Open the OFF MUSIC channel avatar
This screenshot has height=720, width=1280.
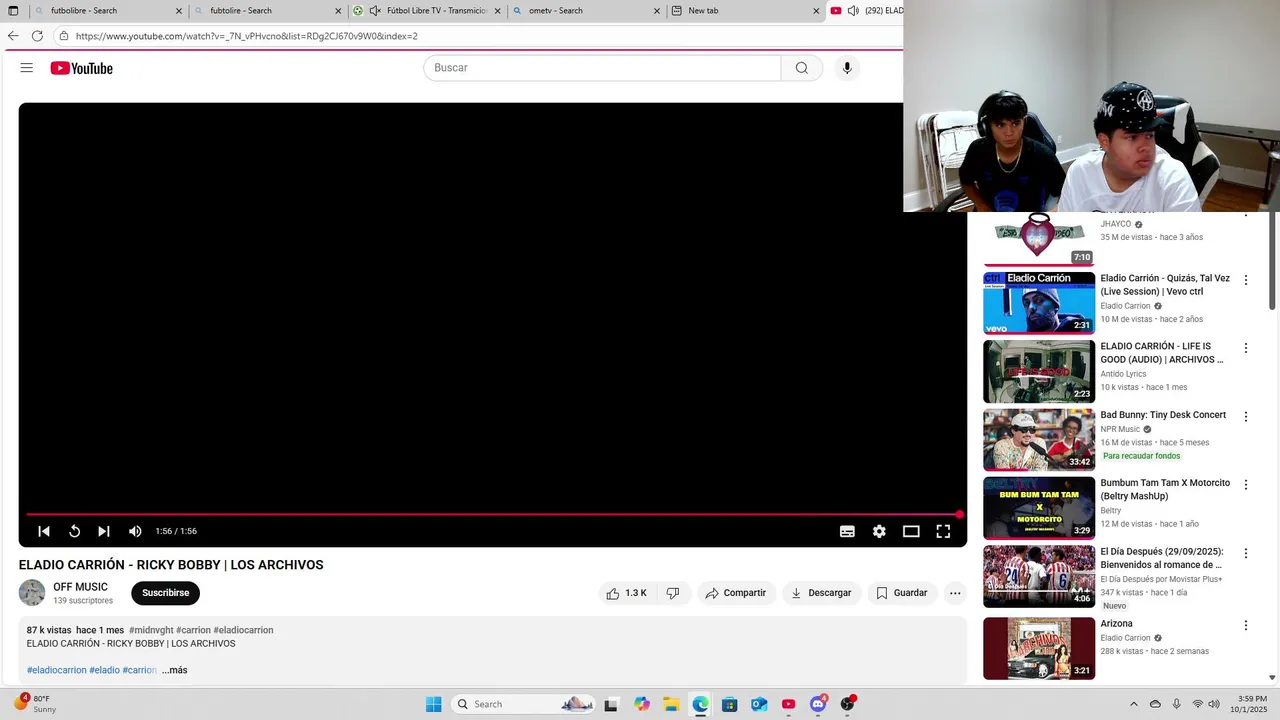pos(32,592)
